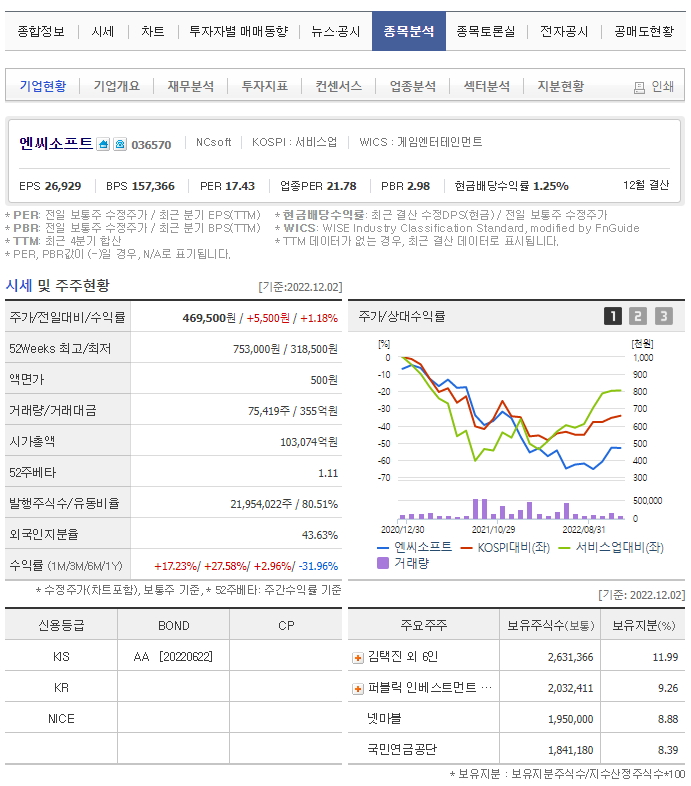Click the AA [20220622] bond rating
691x786 pixels.
(173, 657)
